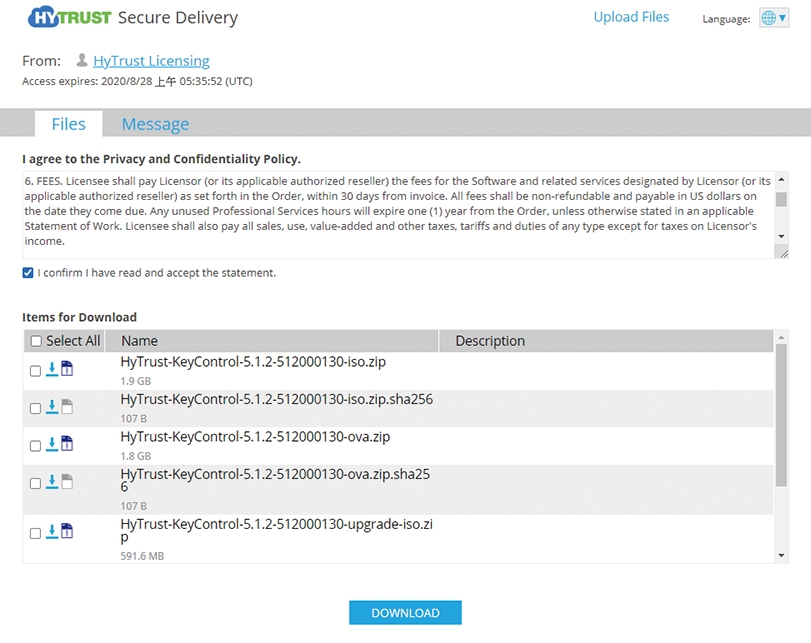Uncheck the confirm read and accept statement checkbox
Viewport: 811px width, 643px height.
coord(28,273)
